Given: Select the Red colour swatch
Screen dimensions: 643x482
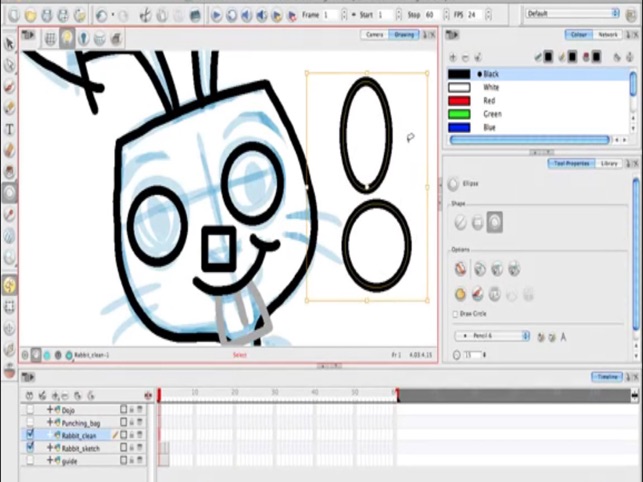Looking at the screenshot, I should (459, 101).
